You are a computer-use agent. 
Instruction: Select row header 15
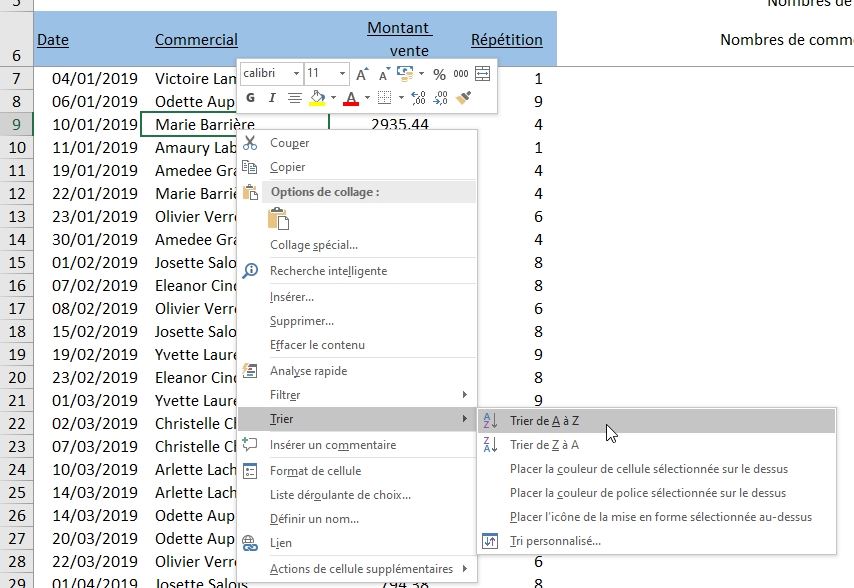click(x=16, y=262)
